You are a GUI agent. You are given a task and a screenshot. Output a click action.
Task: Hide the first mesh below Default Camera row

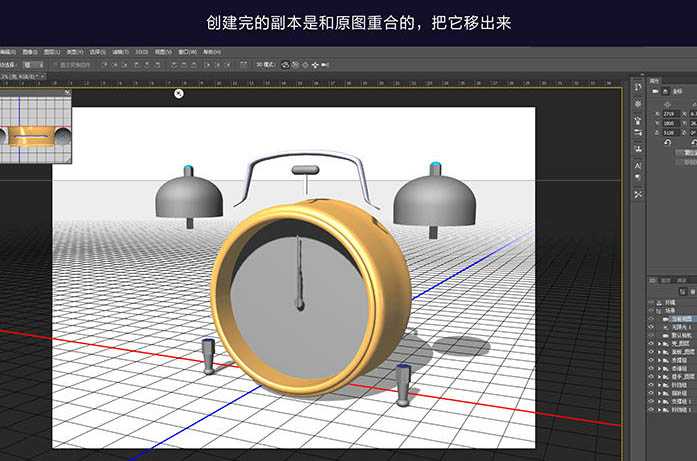(651, 344)
